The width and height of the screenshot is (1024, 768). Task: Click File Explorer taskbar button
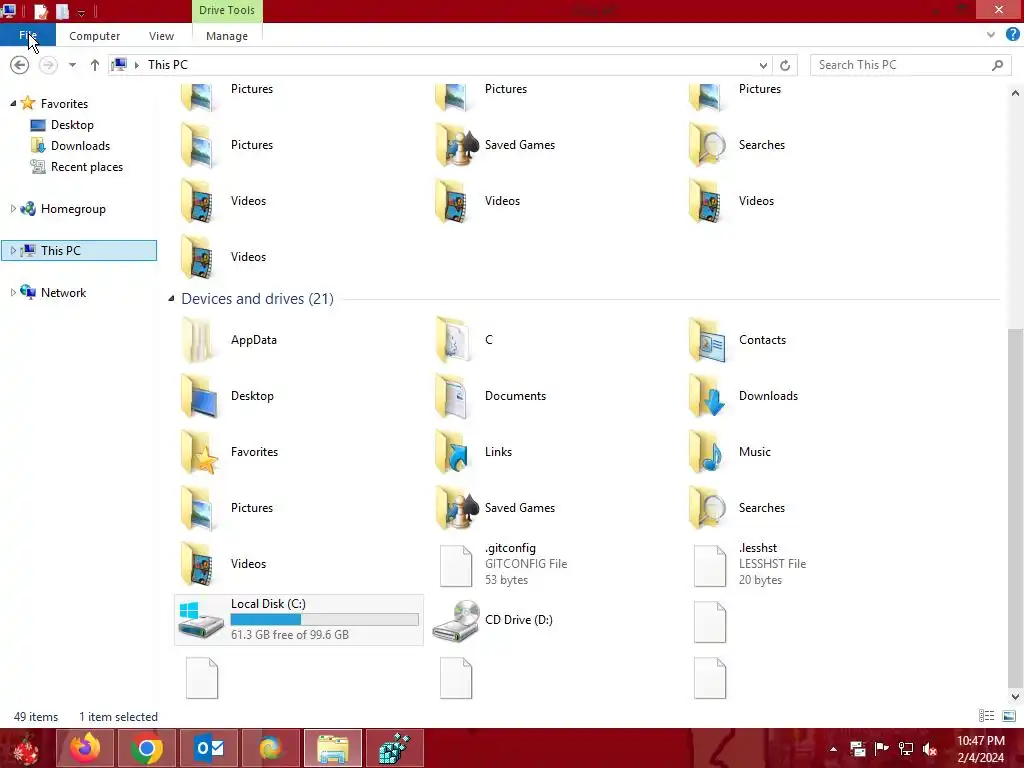coord(332,748)
